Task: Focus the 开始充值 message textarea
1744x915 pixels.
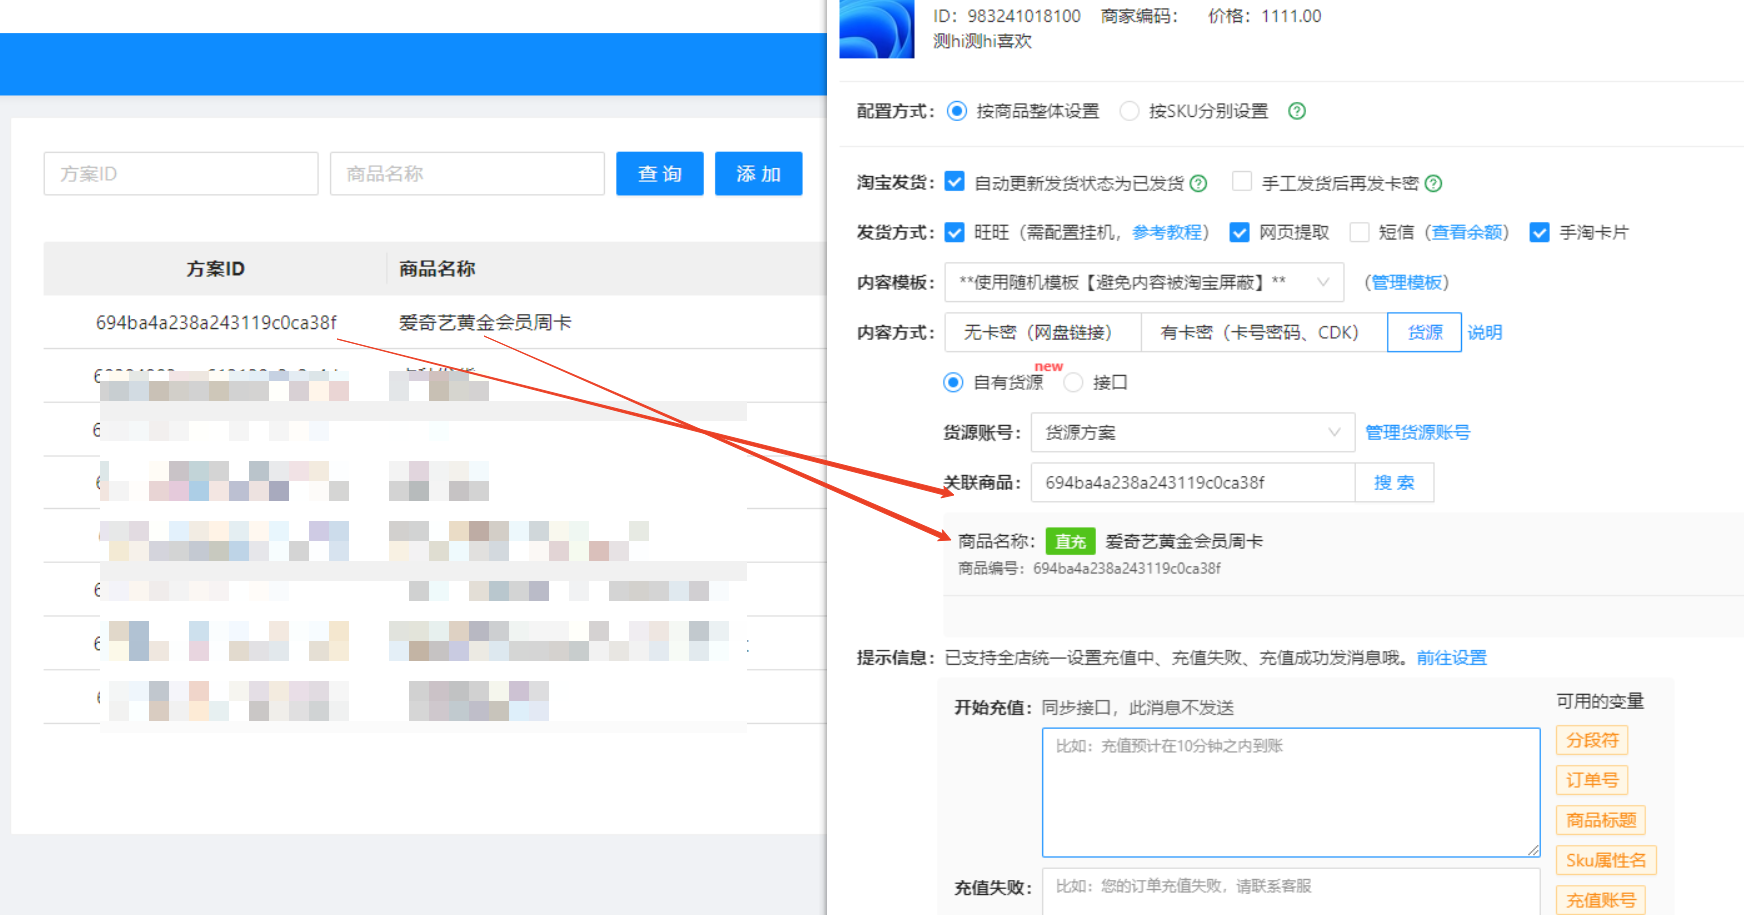Action: tap(1291, 792)
